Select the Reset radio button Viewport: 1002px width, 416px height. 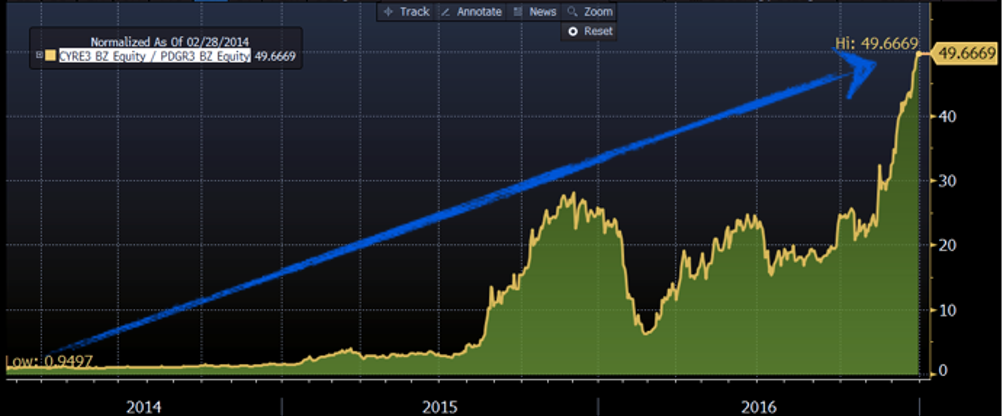tap(573, 32)
